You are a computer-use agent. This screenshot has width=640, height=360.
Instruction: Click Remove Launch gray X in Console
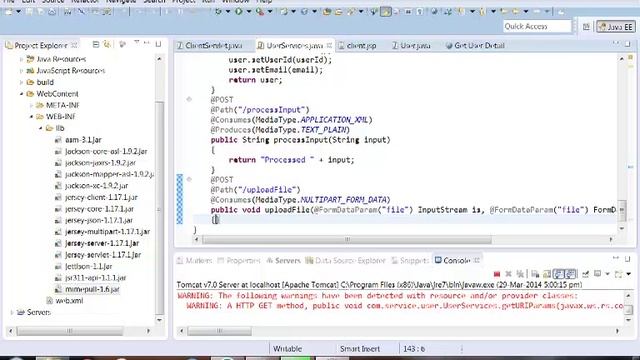(508, 274)
